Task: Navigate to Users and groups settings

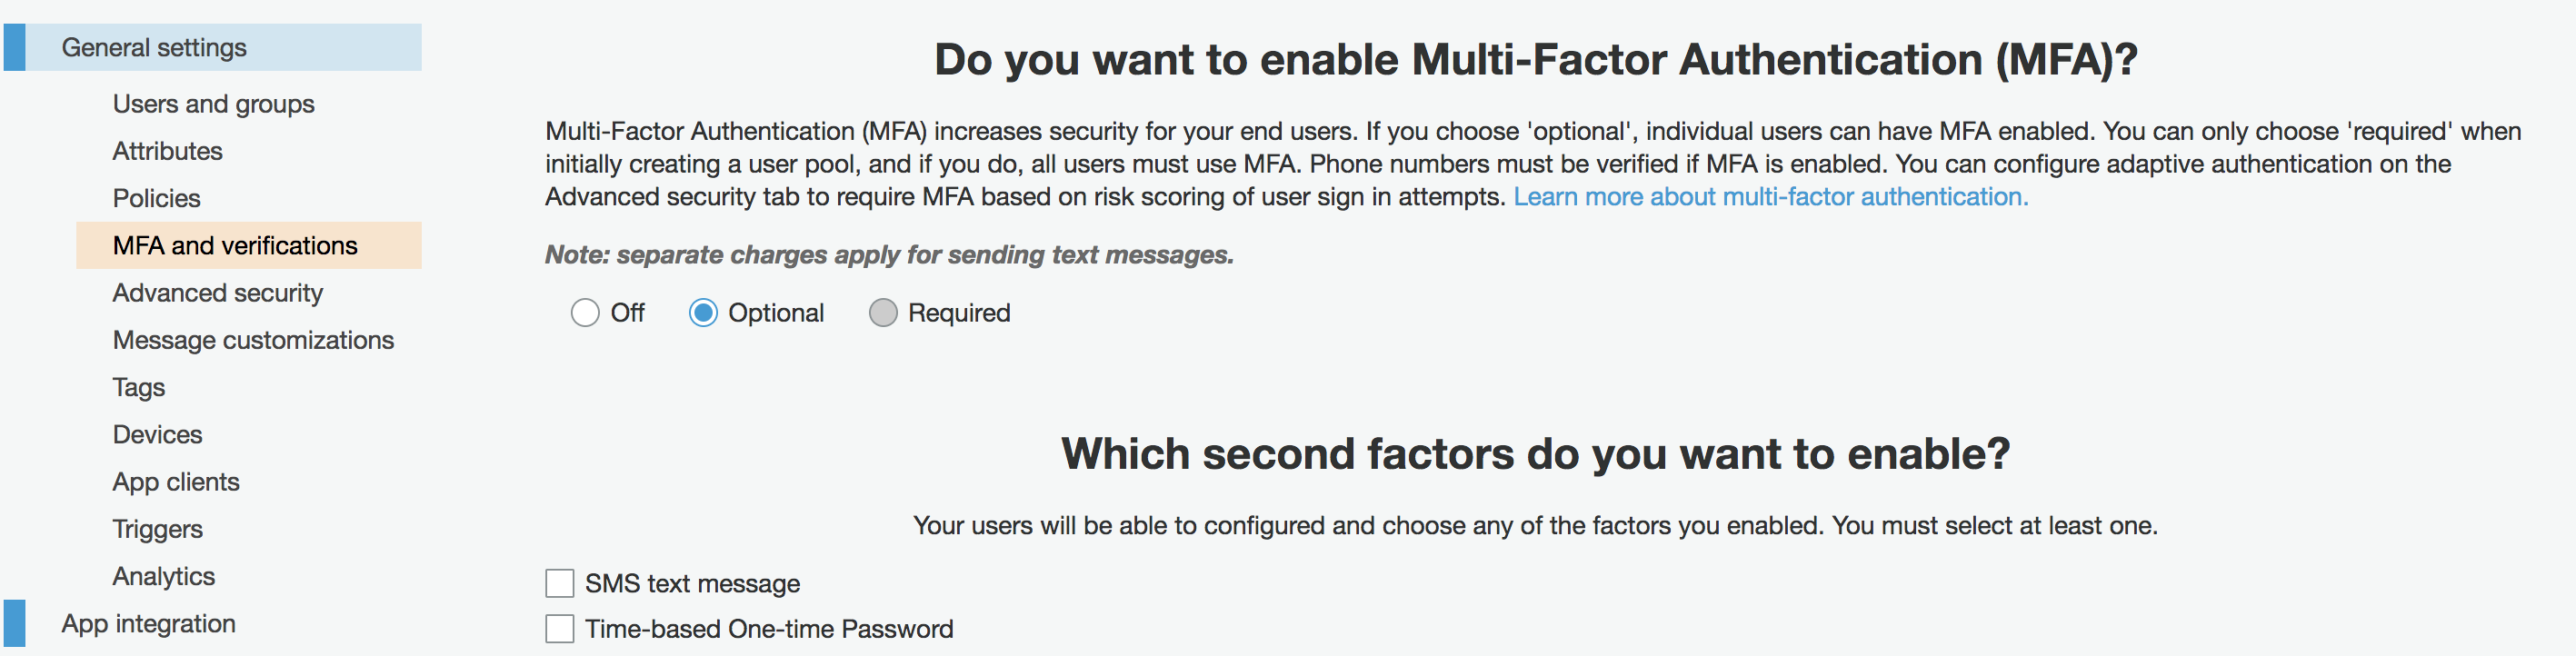Action: pyautogui.click(x=213, y=103)
